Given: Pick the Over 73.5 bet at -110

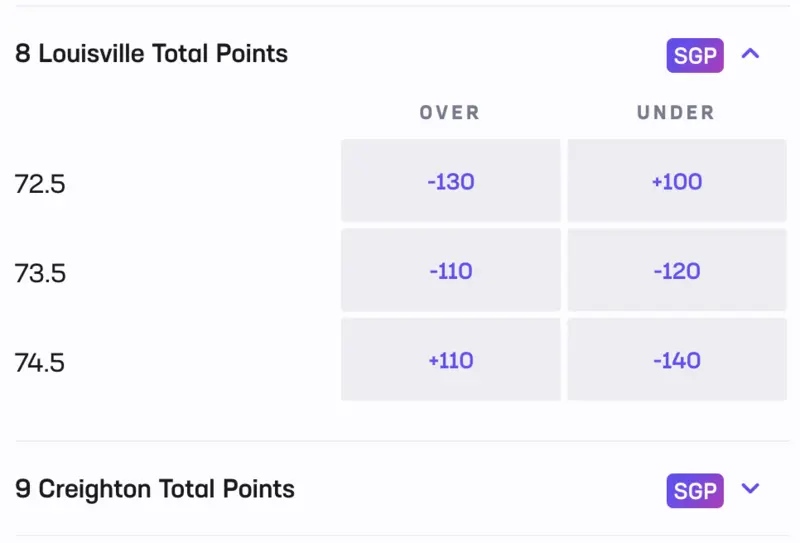Looking at the screenshot, I should click(451, 270).
